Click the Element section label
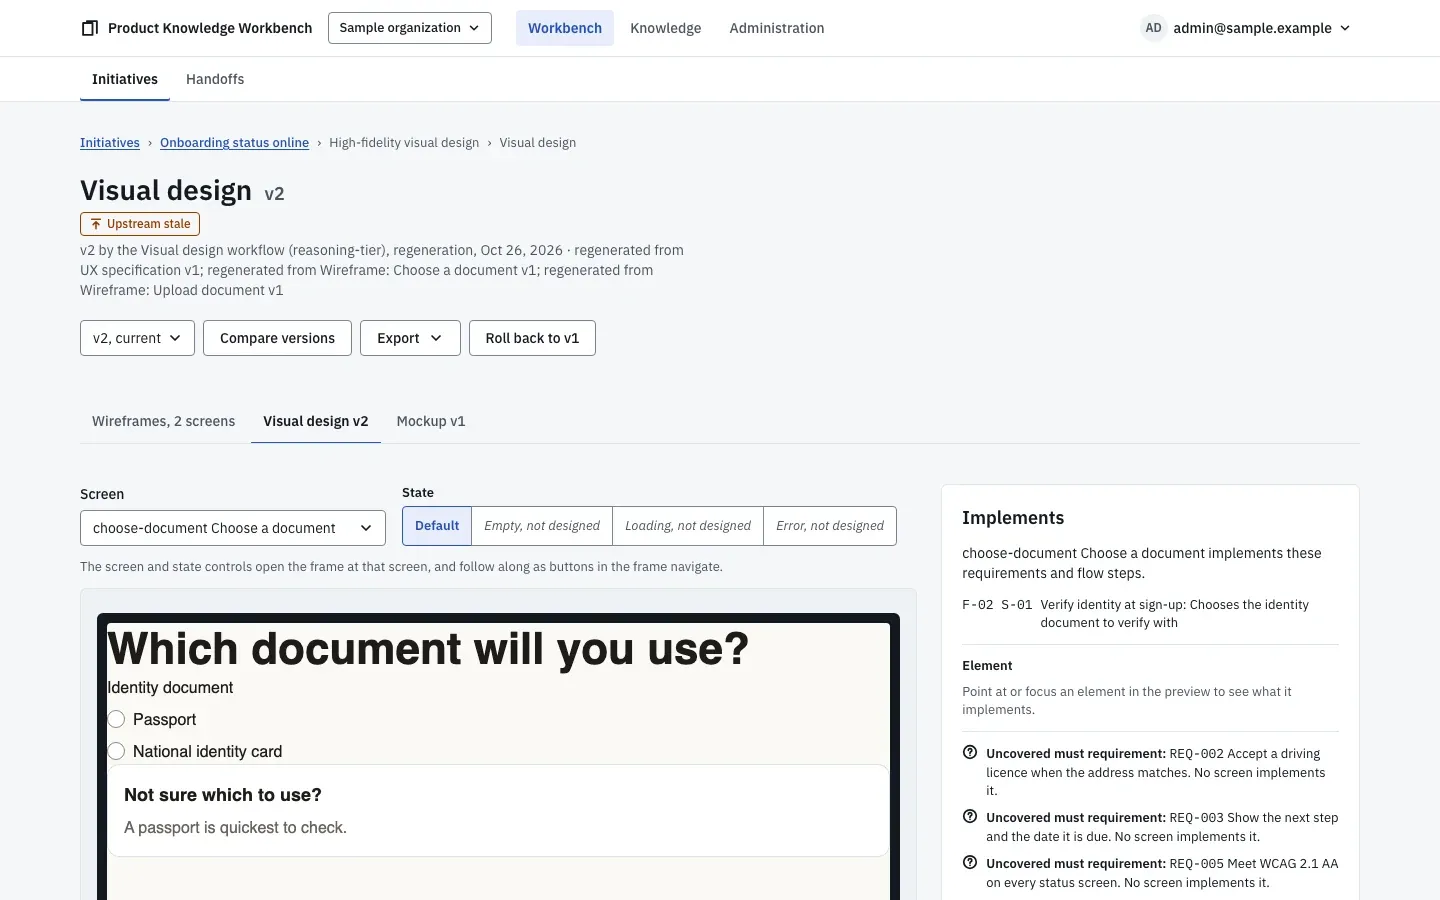The height and width of the screenshot is (900, 1440). click(x=987, y=666)
